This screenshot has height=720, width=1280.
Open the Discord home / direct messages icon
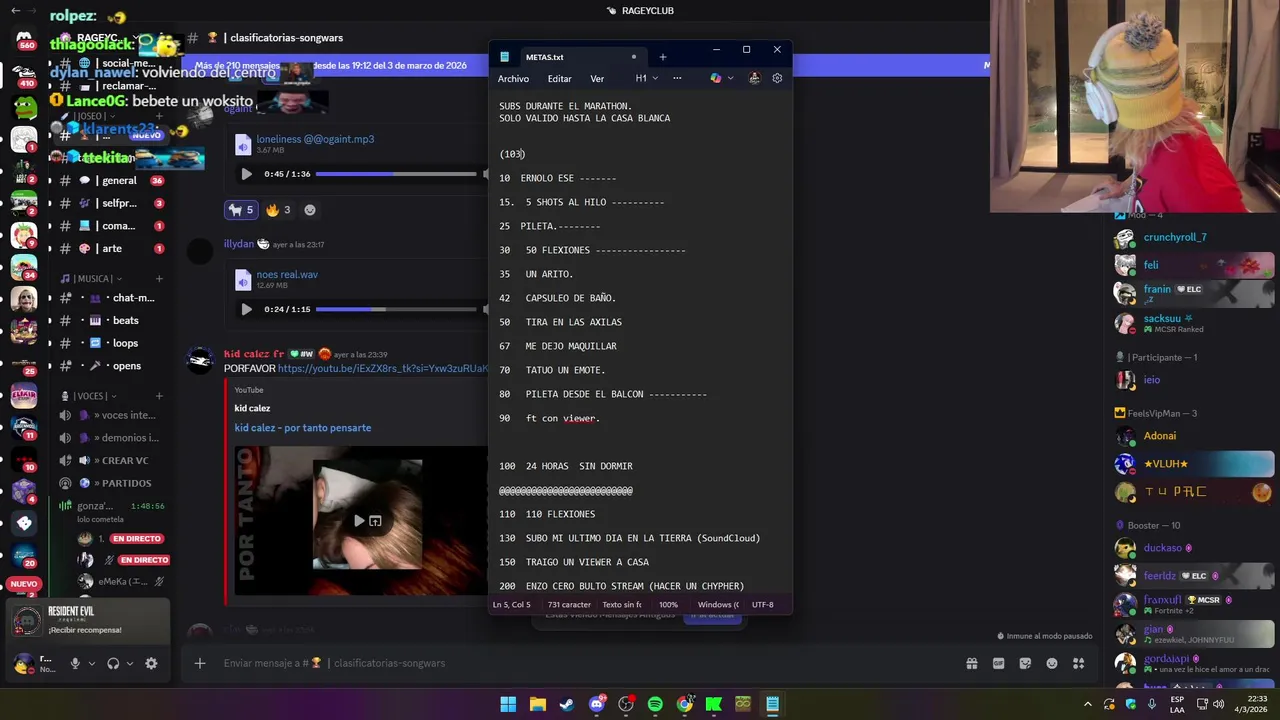click(24, 38)
